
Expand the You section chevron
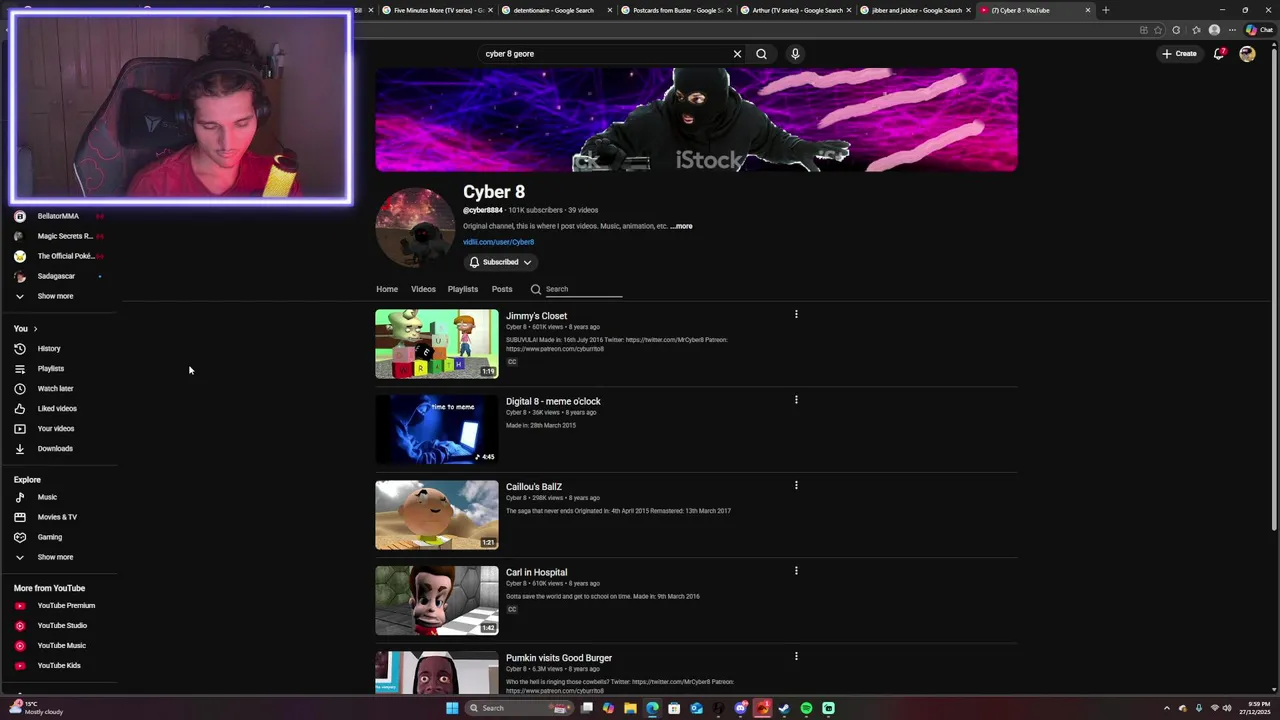(35, 329)
